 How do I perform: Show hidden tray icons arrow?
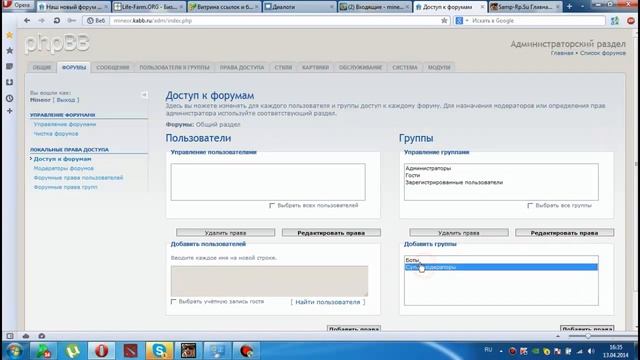click(x=501, y=351)
